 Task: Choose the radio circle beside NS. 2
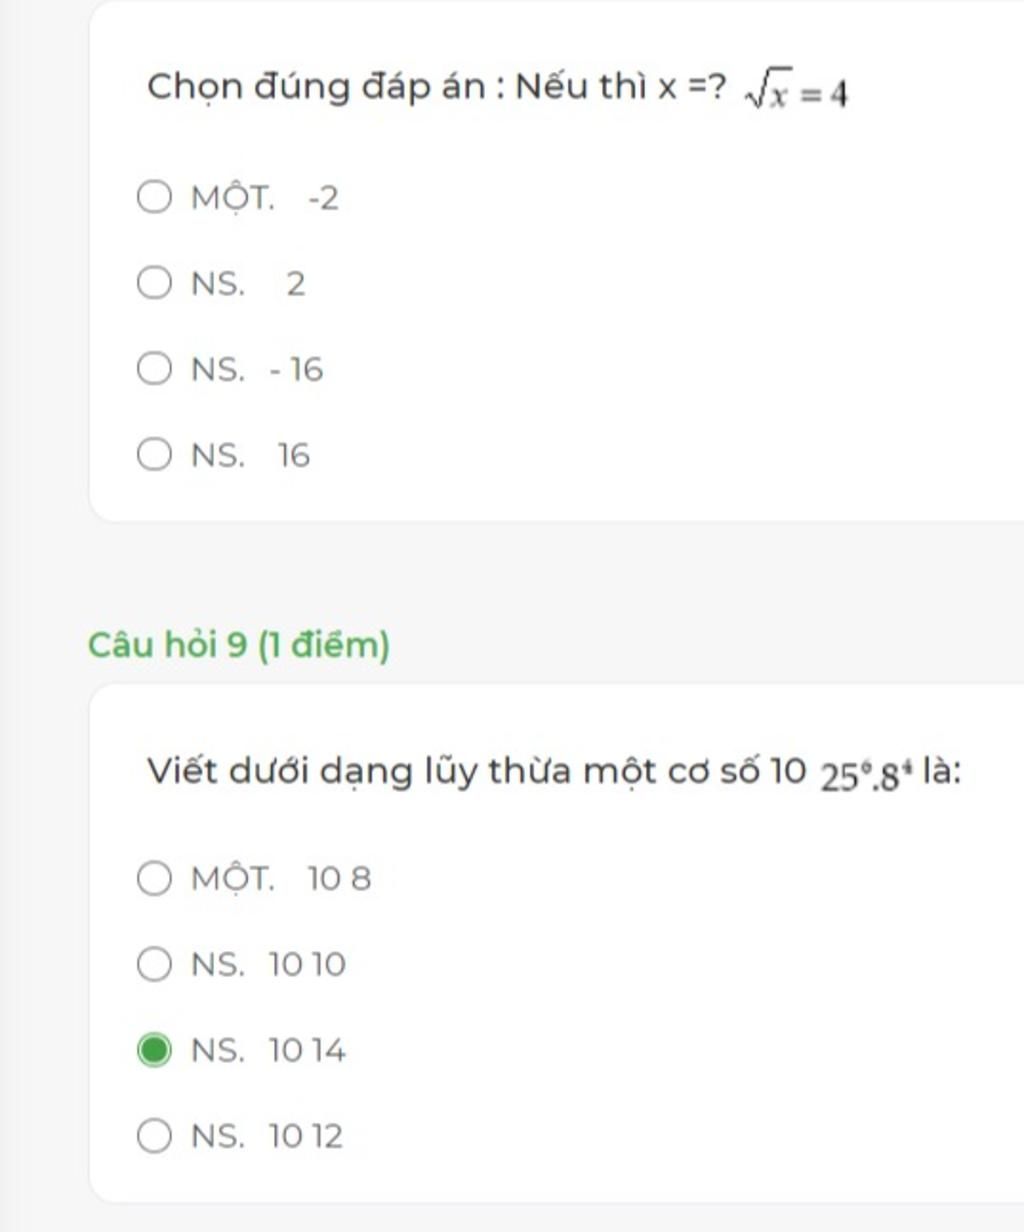[154, 284]
